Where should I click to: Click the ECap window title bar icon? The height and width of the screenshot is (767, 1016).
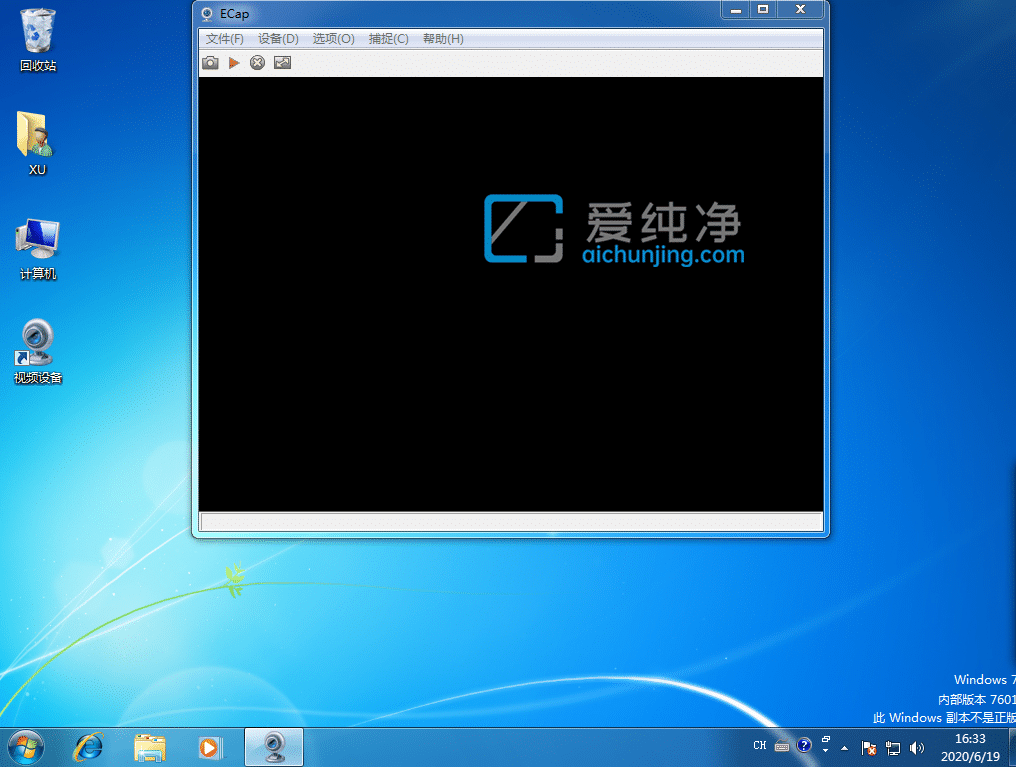[207, 14]
